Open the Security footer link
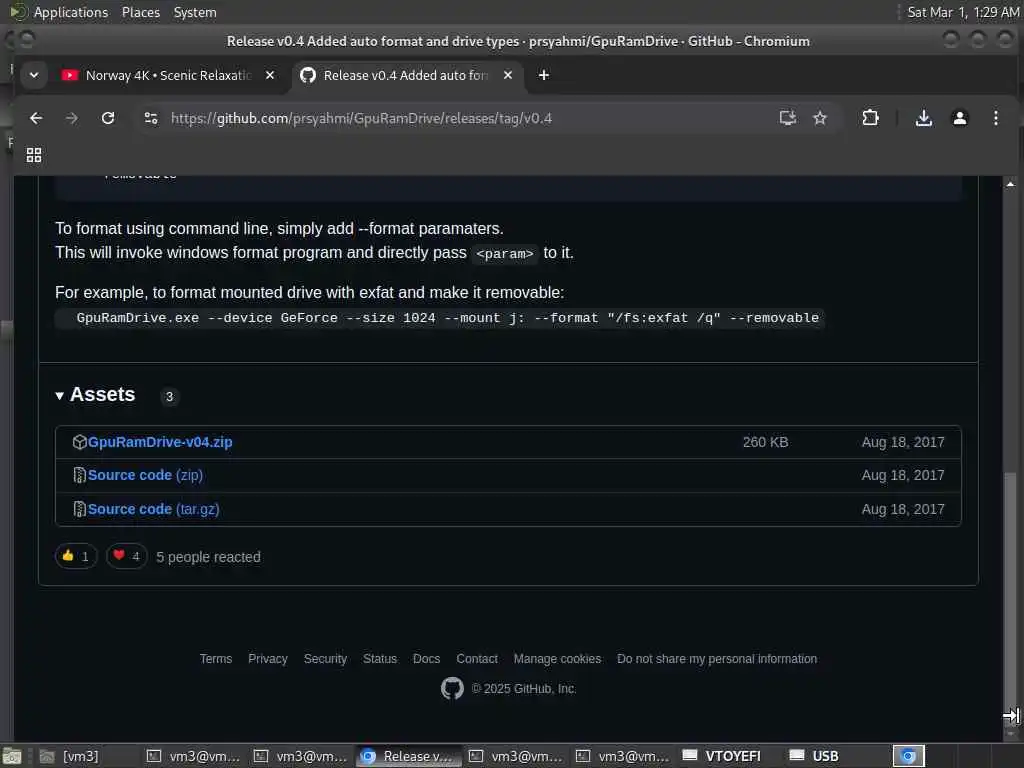 325,659
